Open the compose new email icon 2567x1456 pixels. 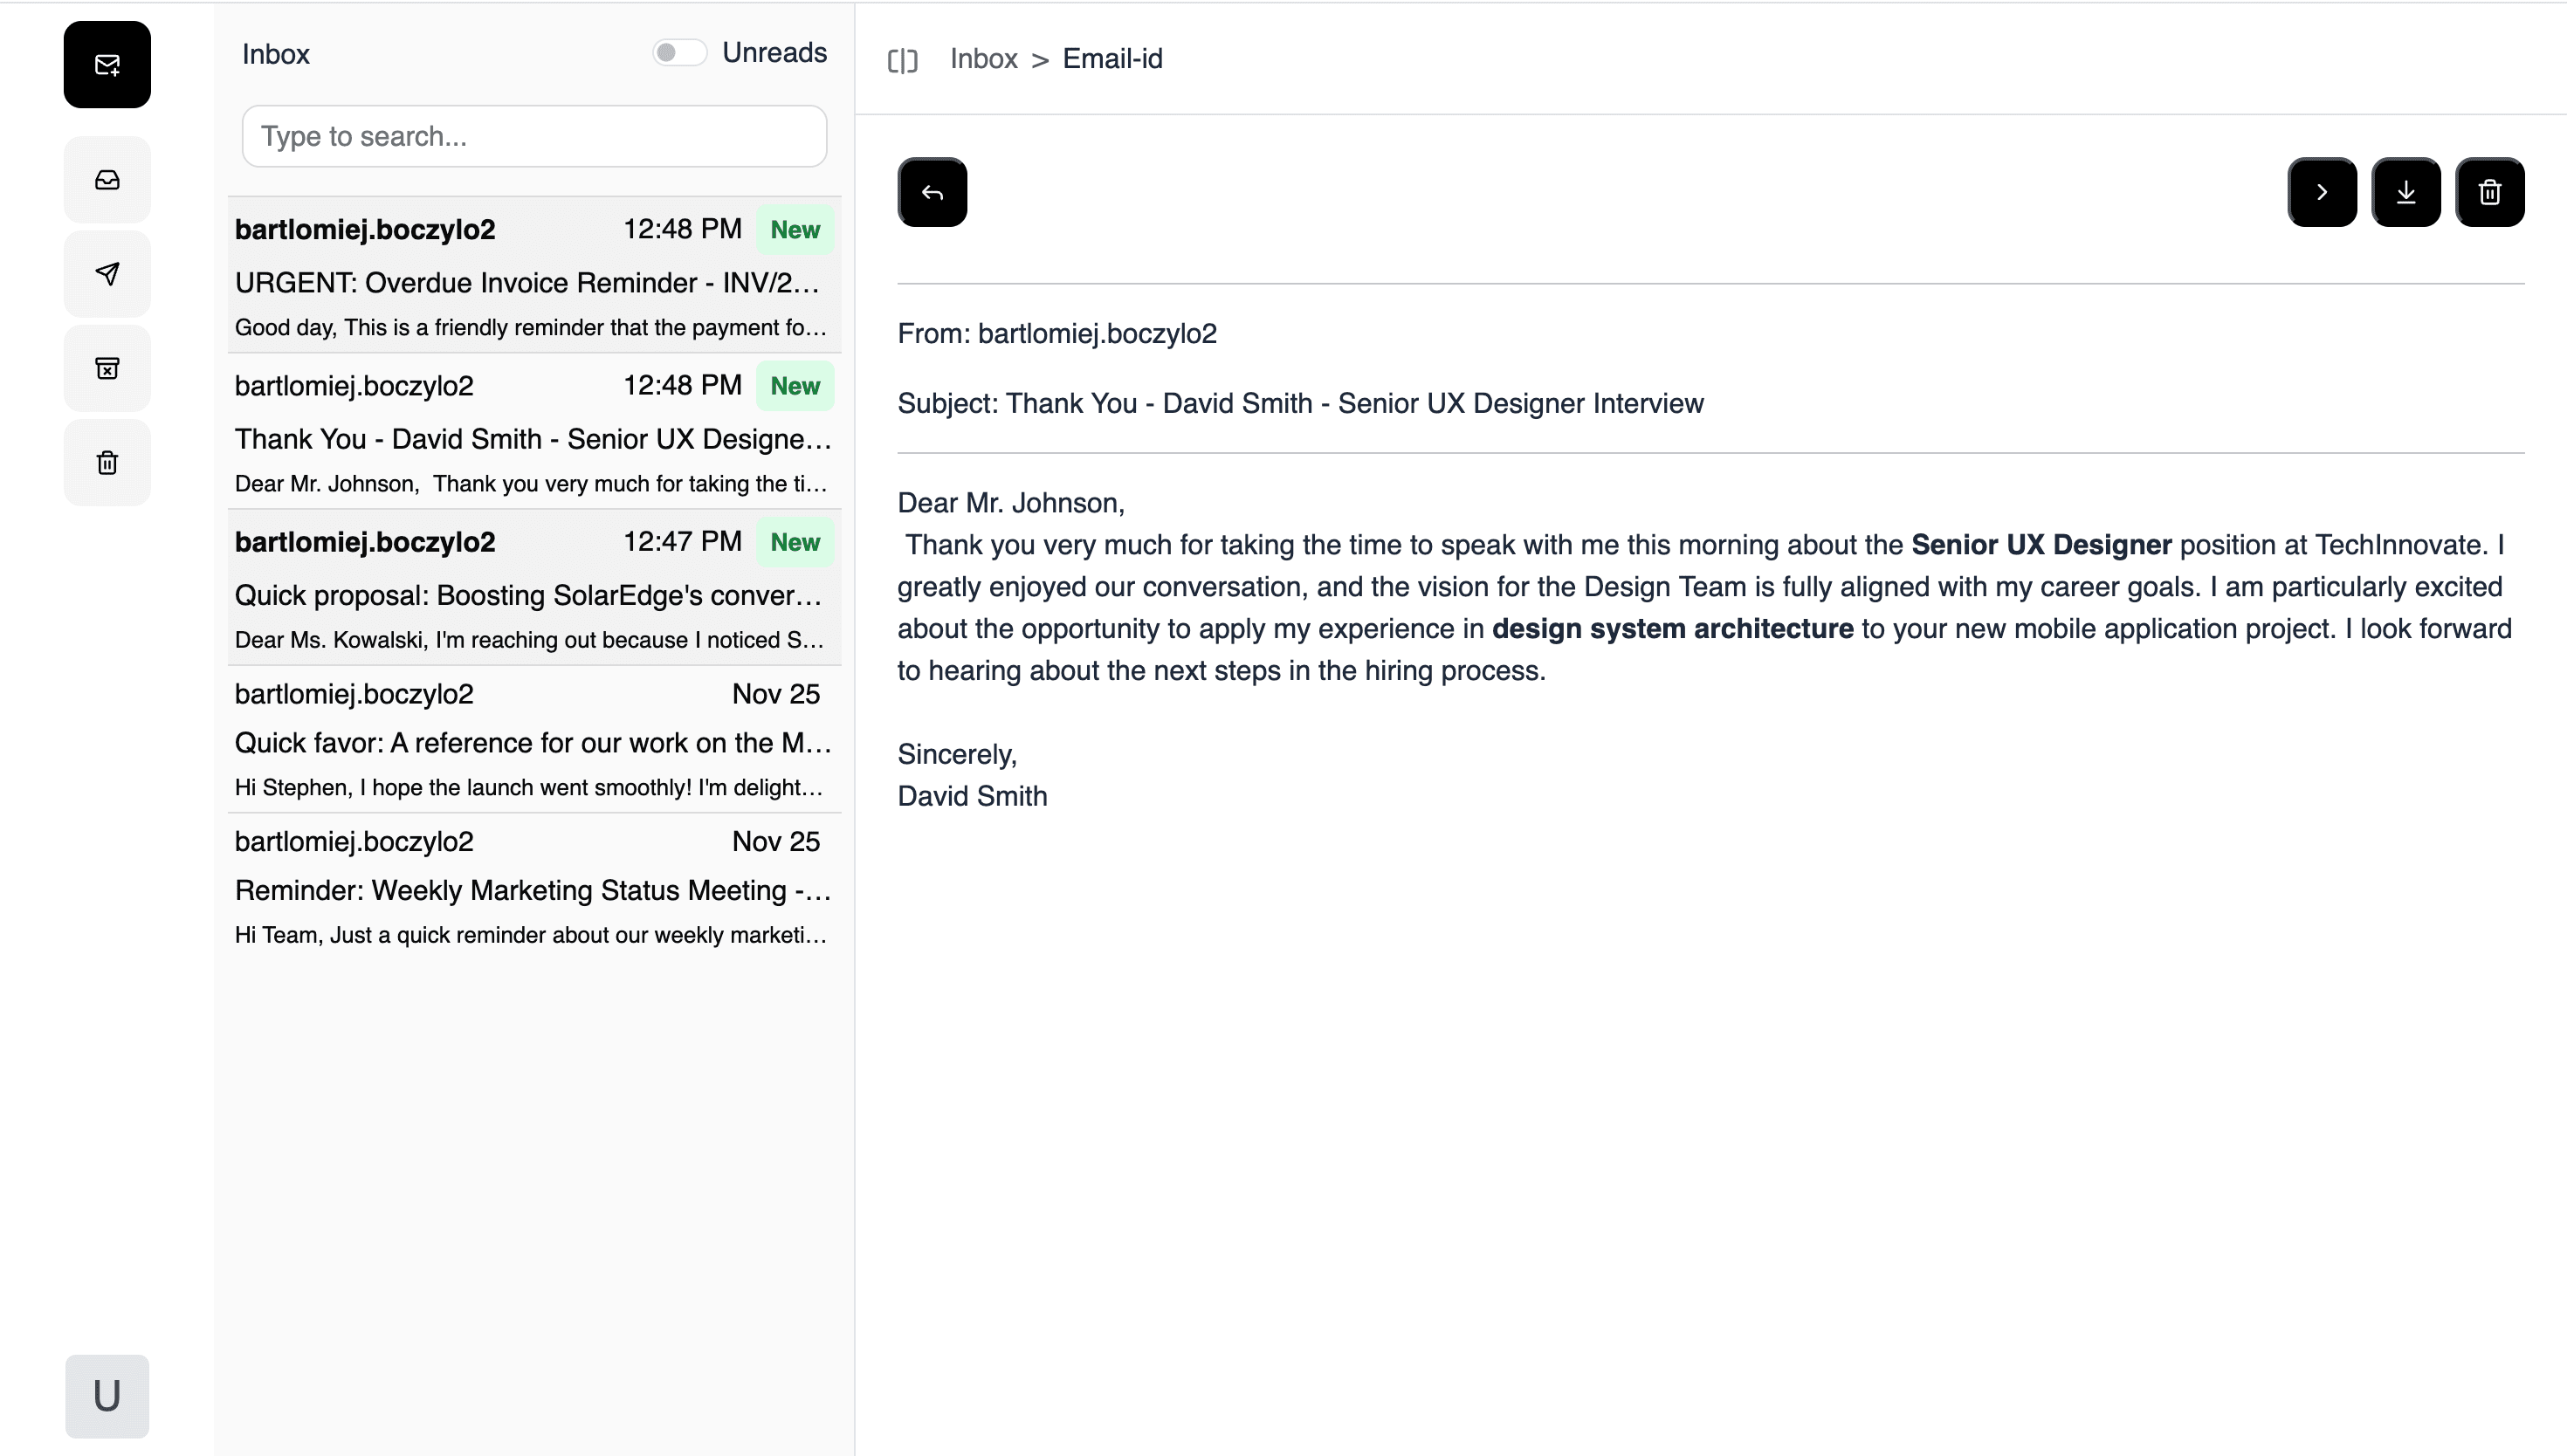[106, 64]
